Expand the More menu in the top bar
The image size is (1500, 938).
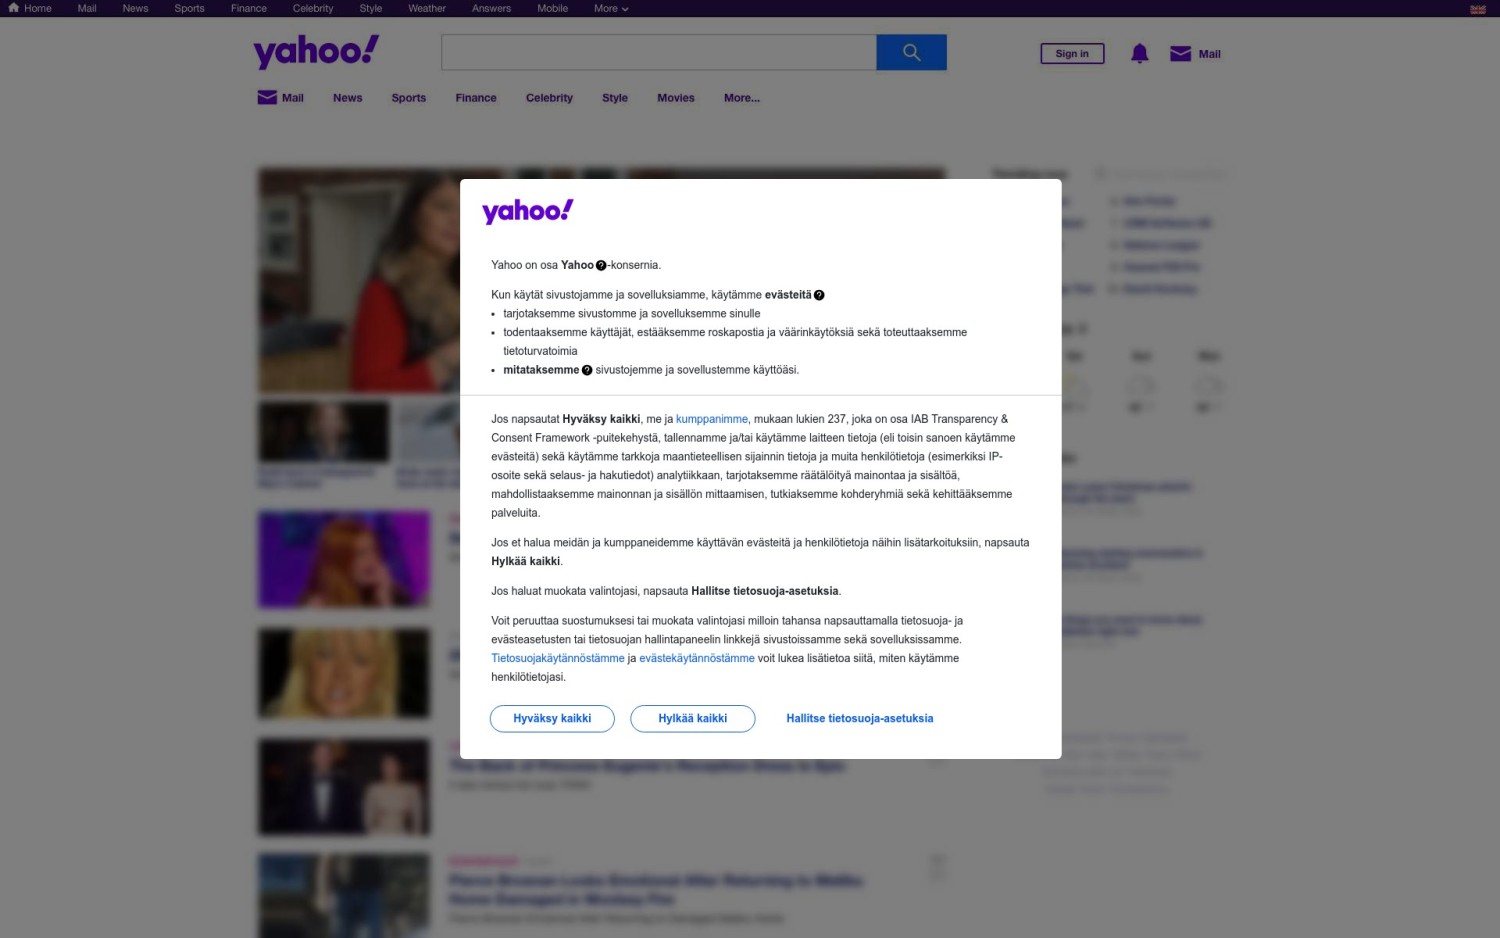click(x=611, y=8)
